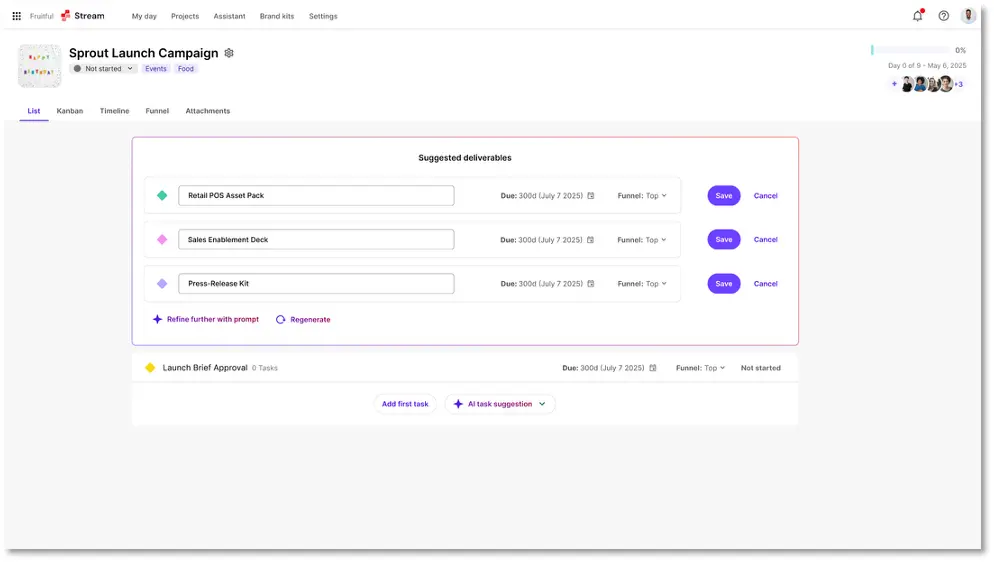Open the apps grid launcher icon
This screenshot has width=994, height=562.
[x=16, y=16]
